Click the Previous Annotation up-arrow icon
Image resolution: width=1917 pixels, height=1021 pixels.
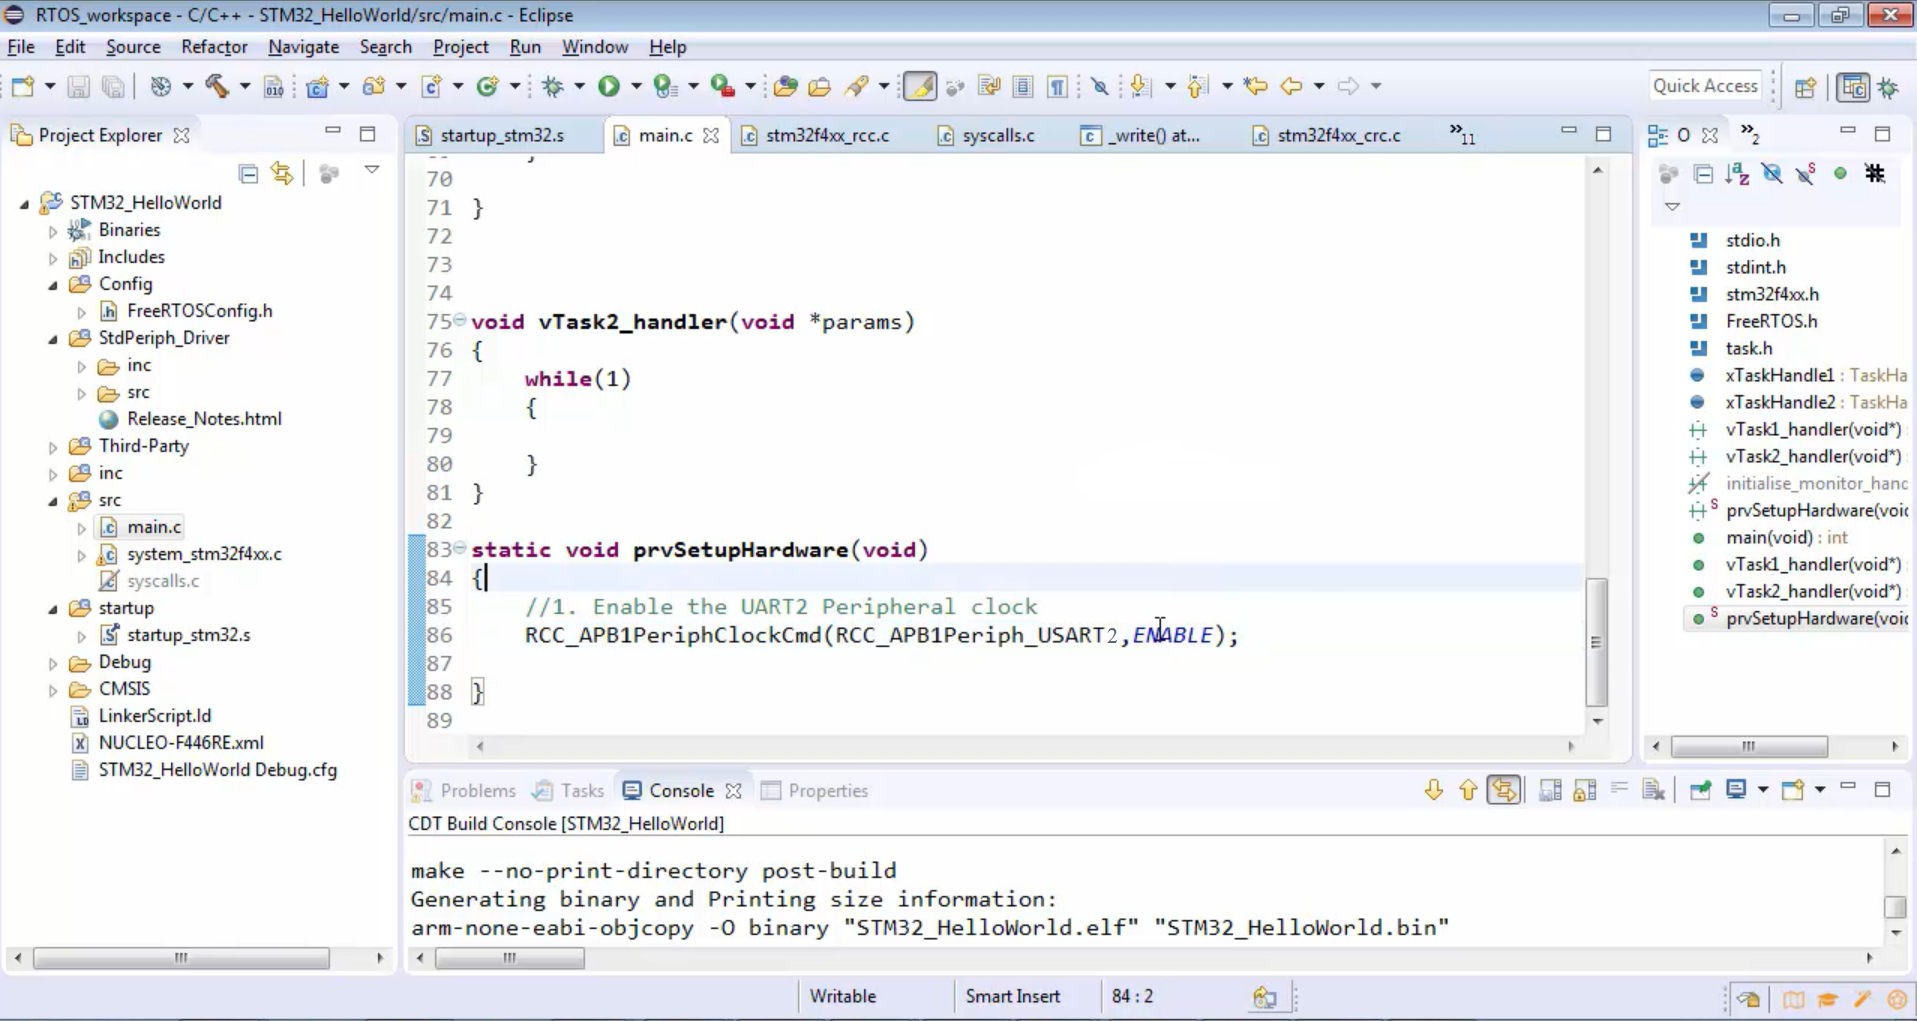pos(1197,87)
